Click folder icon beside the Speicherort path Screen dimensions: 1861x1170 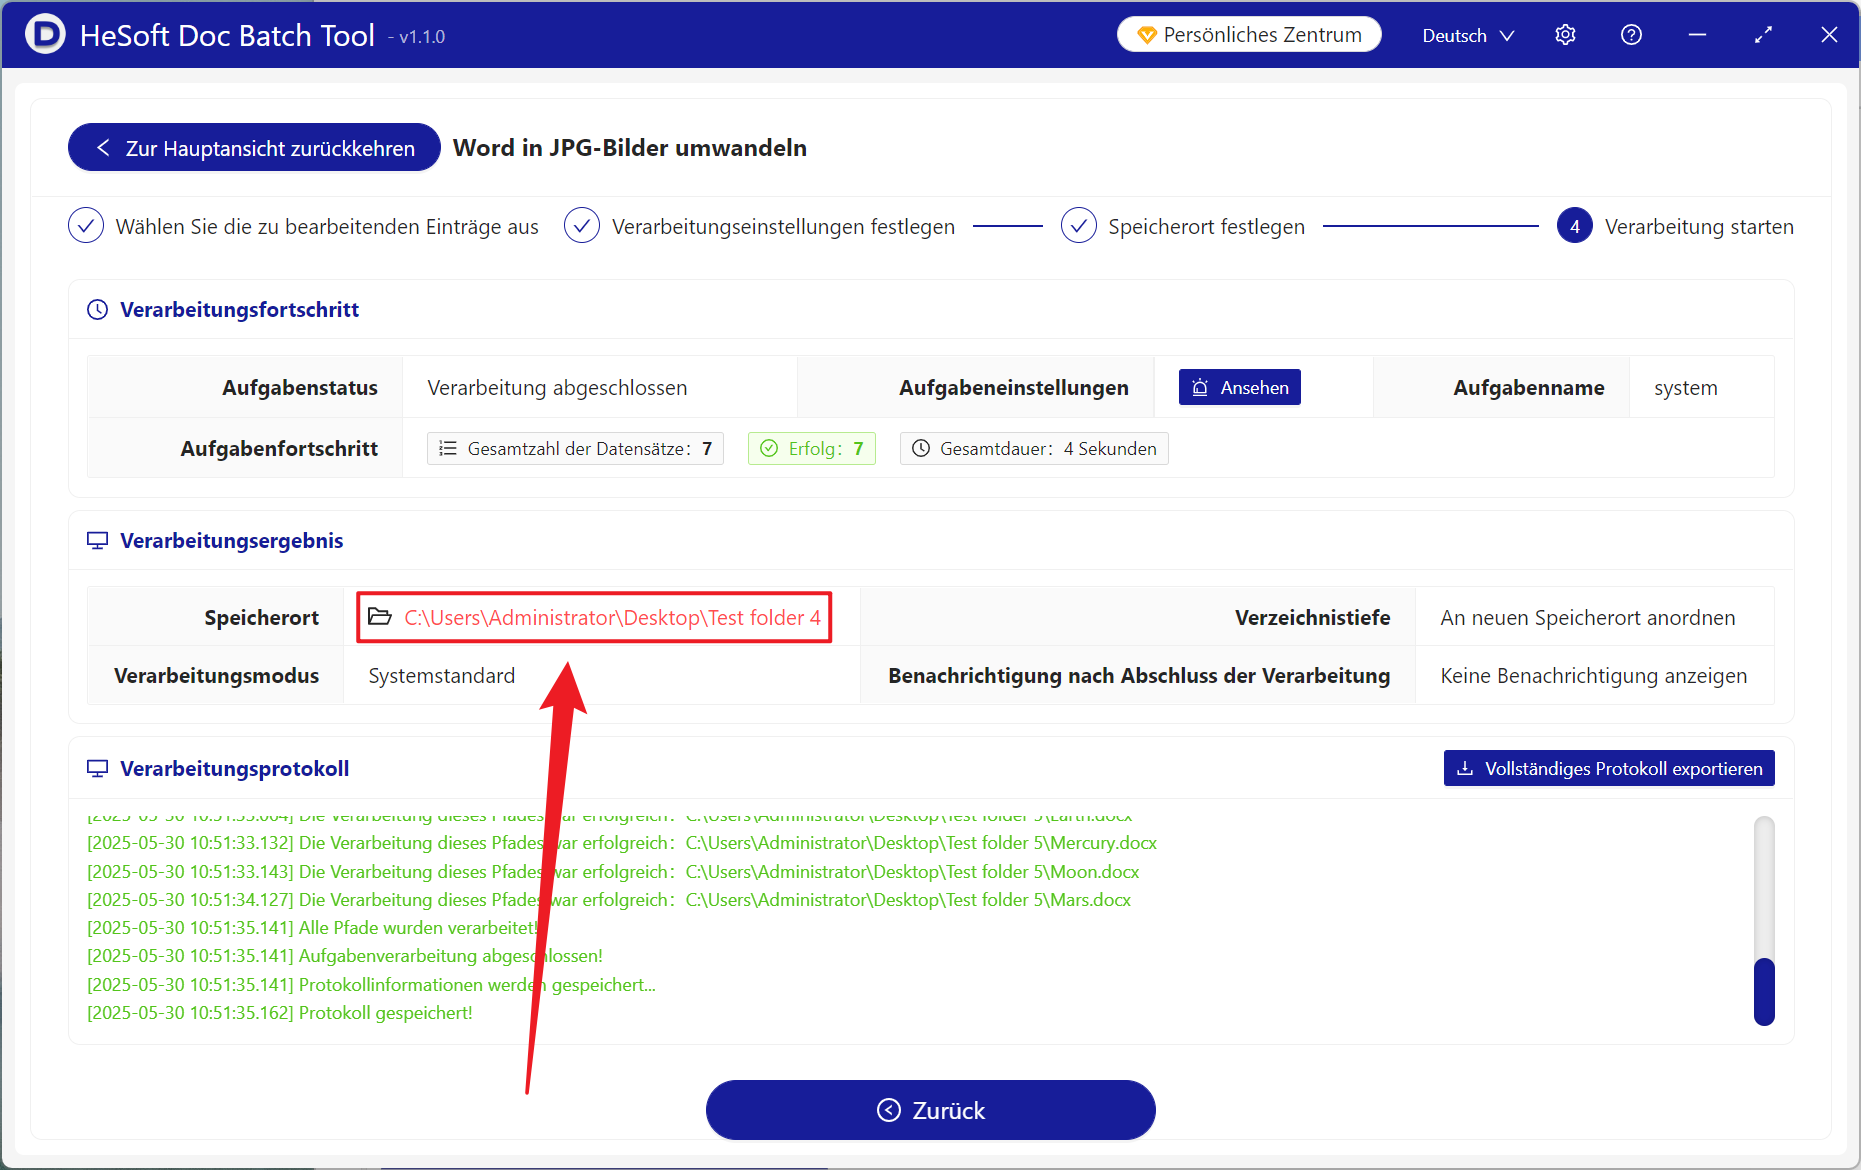pos(380,617)
